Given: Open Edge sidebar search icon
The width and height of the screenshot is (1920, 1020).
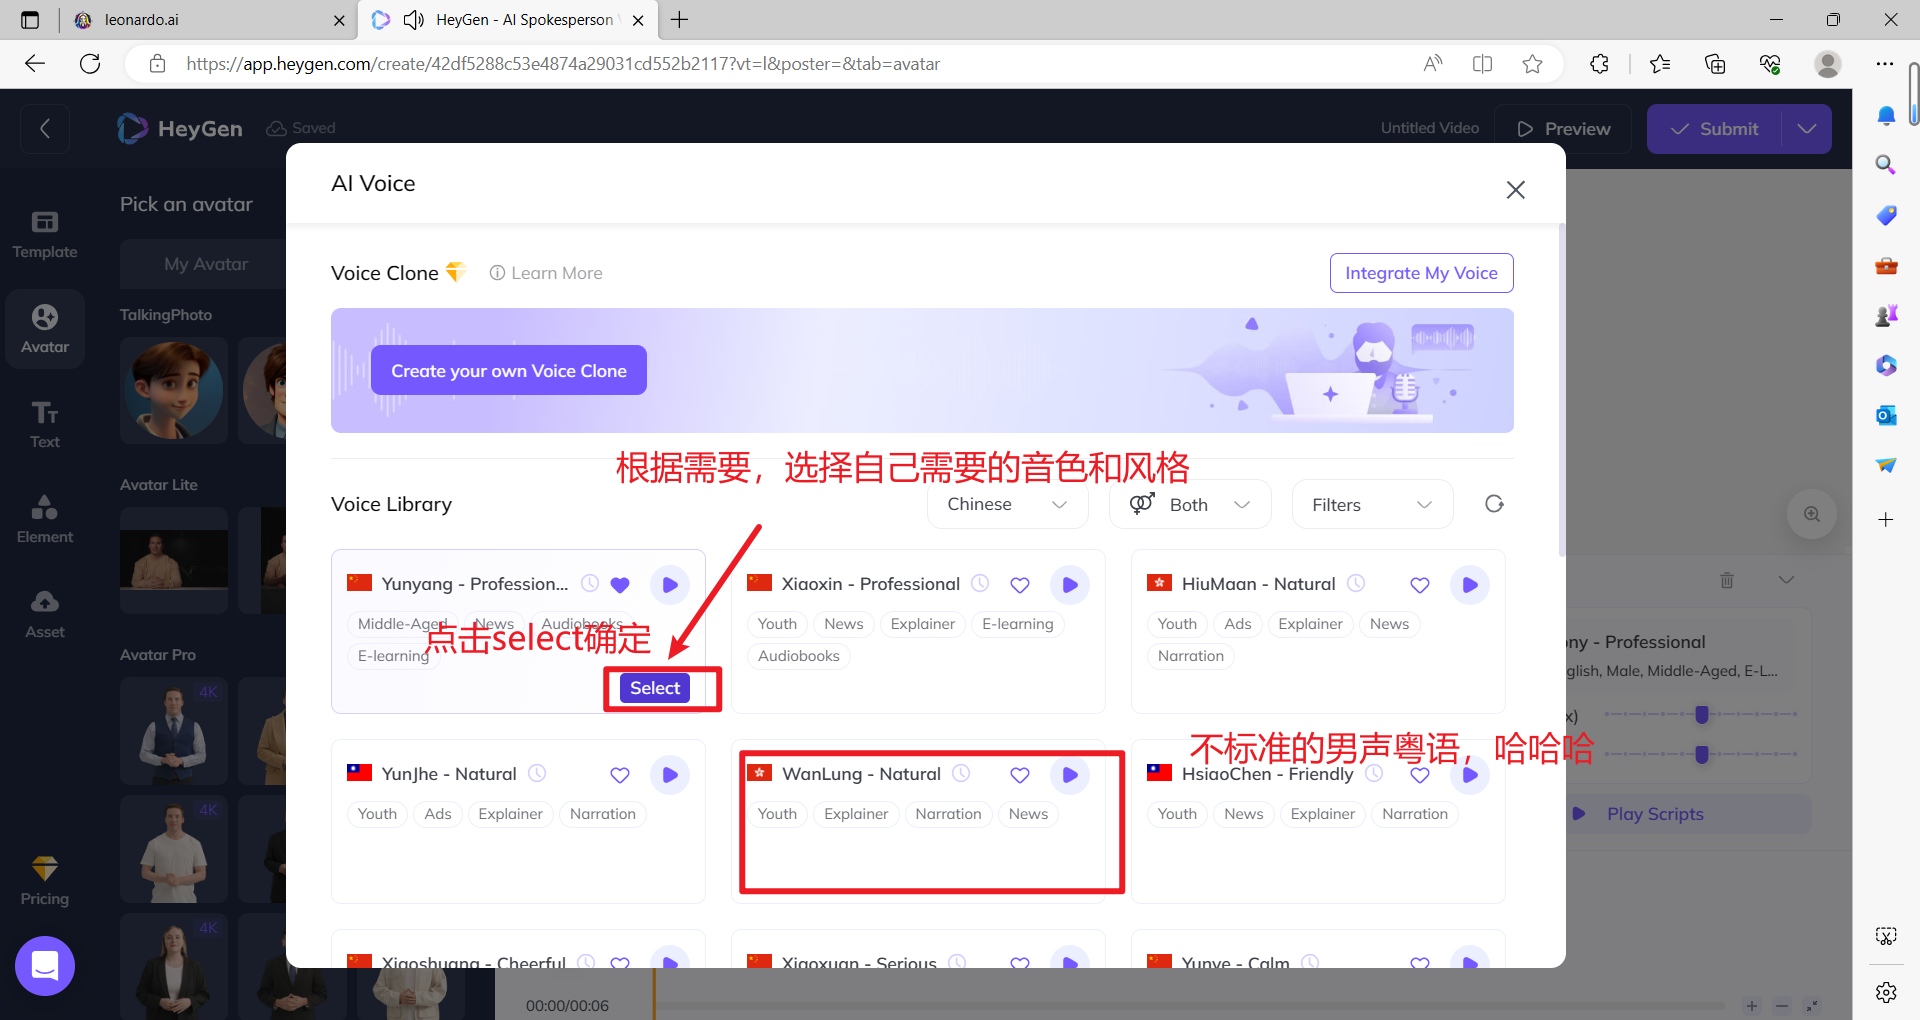Looking at the screenshot, I should pos(1886,165).
